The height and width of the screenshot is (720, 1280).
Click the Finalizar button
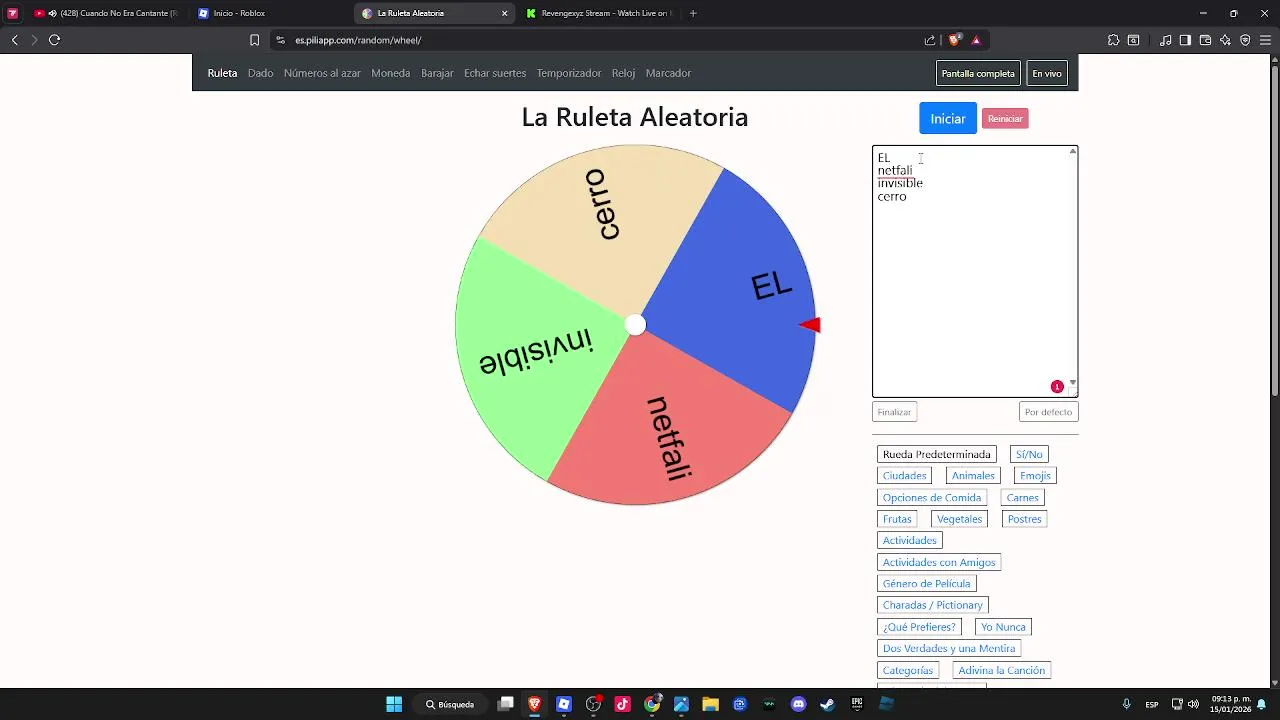click(x=894, y=412)
